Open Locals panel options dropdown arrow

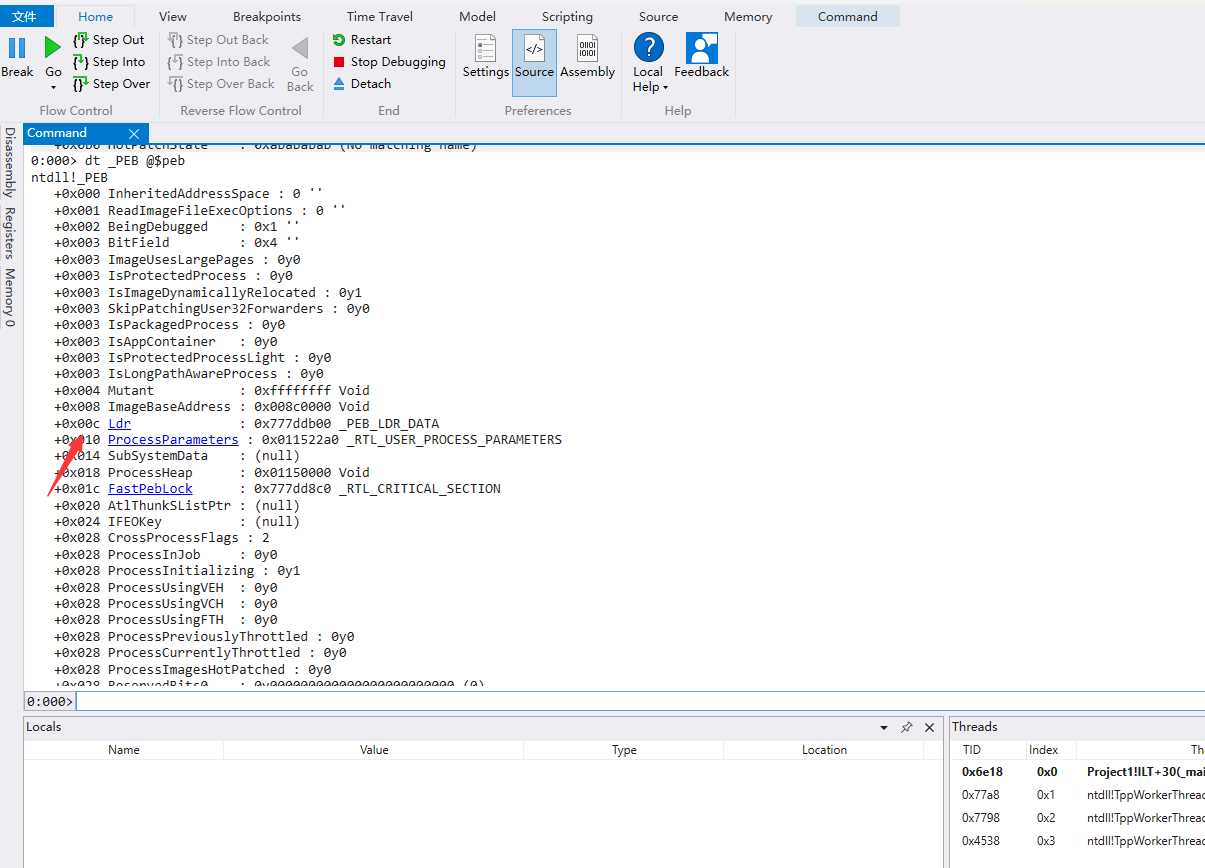click(x=883, y=728)
